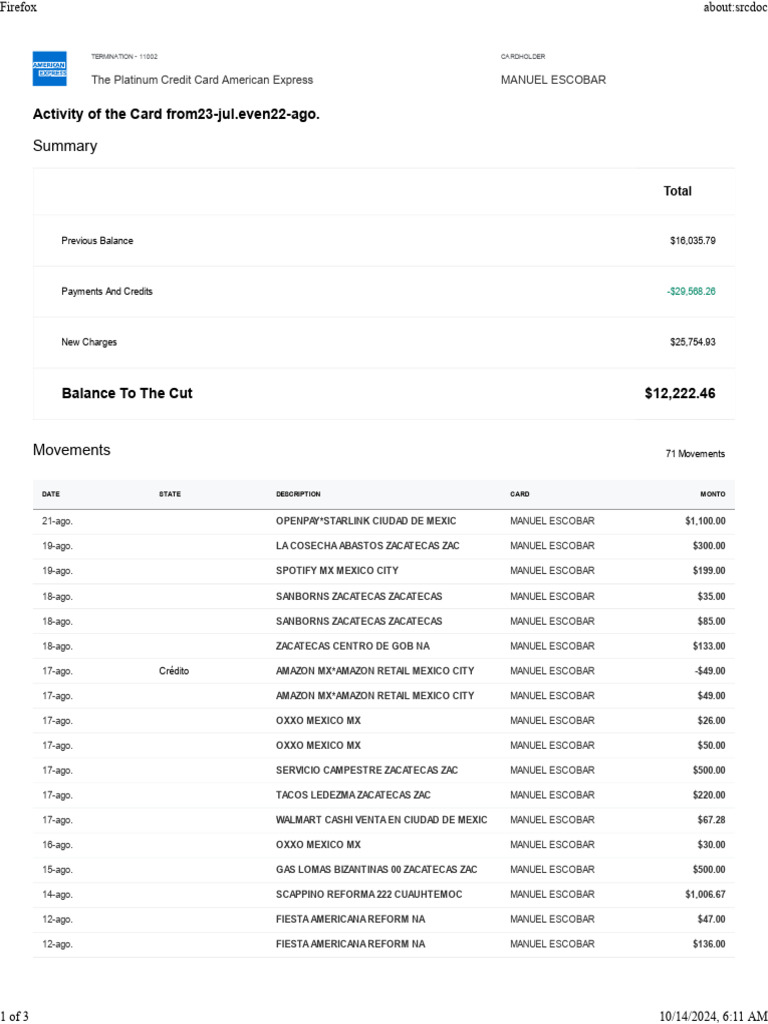The width and height of the screenshot is (768, 1024).
Task: Select the Payments And Credits amount
Action: tap(691, 291)
